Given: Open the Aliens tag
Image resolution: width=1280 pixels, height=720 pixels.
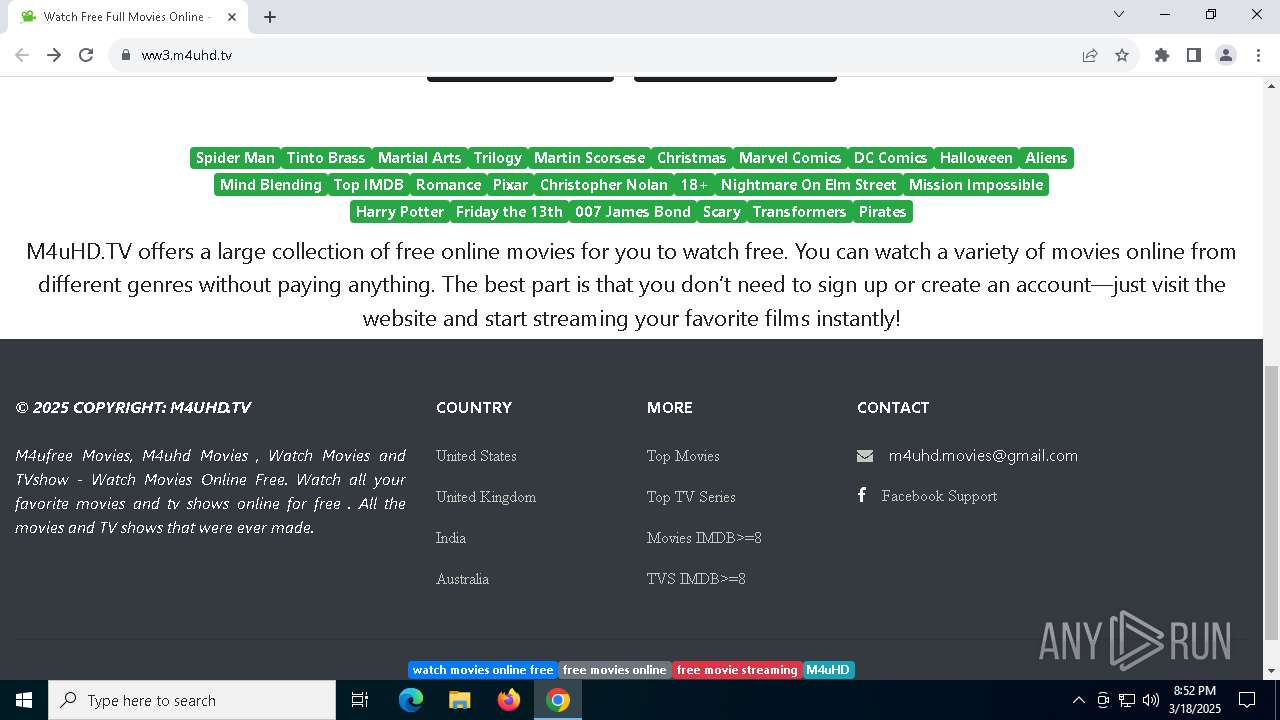Looking at the screenshot, I should [x=1046, y=158].
